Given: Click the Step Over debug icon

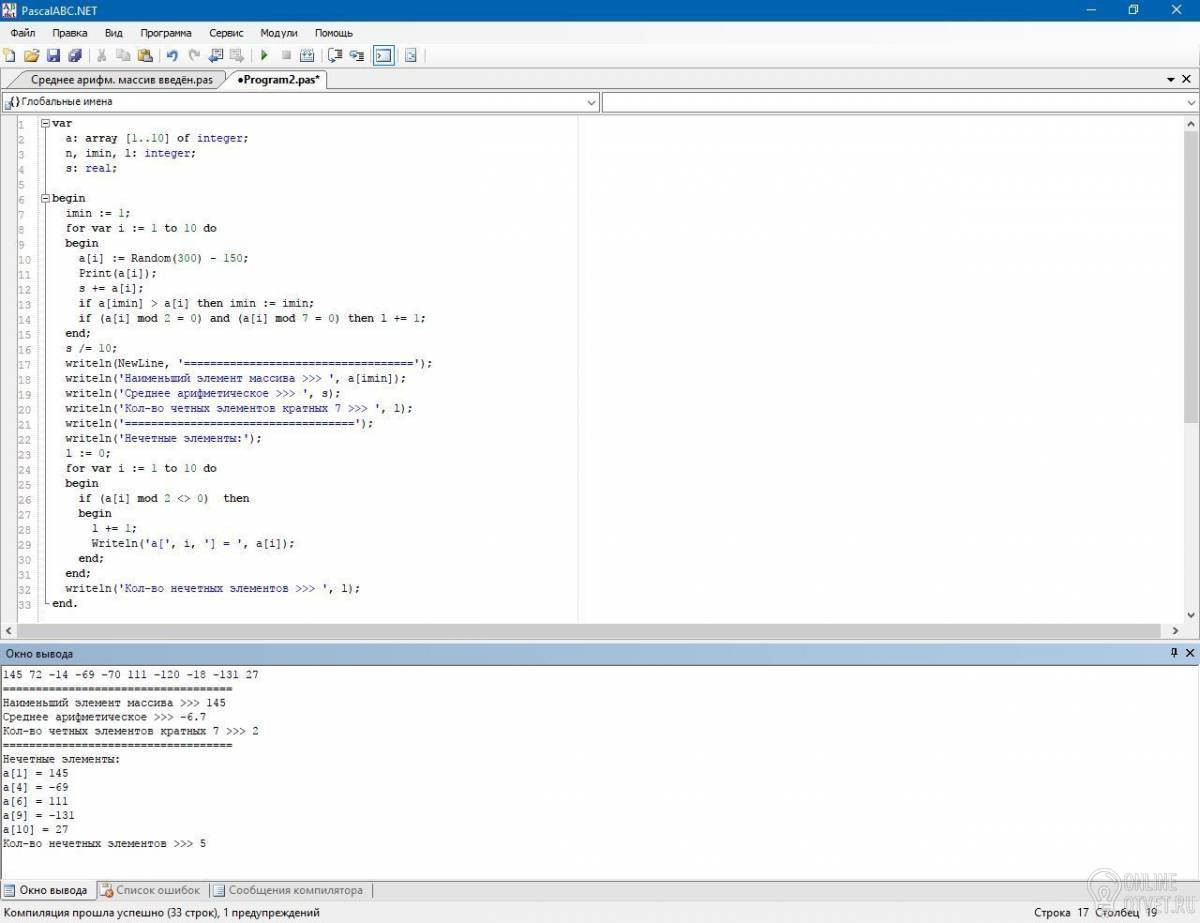Looking at the screenshot, I should (x=335, y=56).
